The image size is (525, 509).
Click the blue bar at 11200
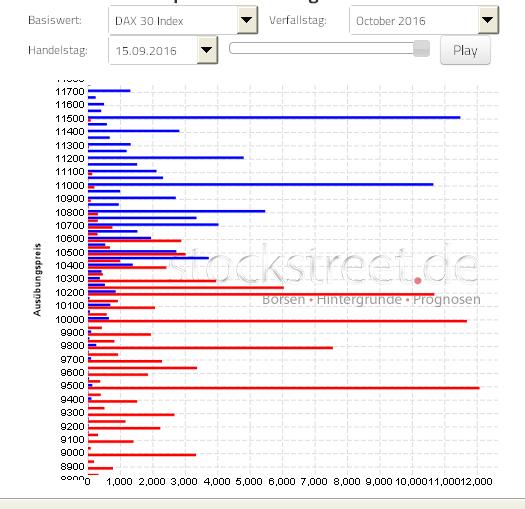point(166,157)
